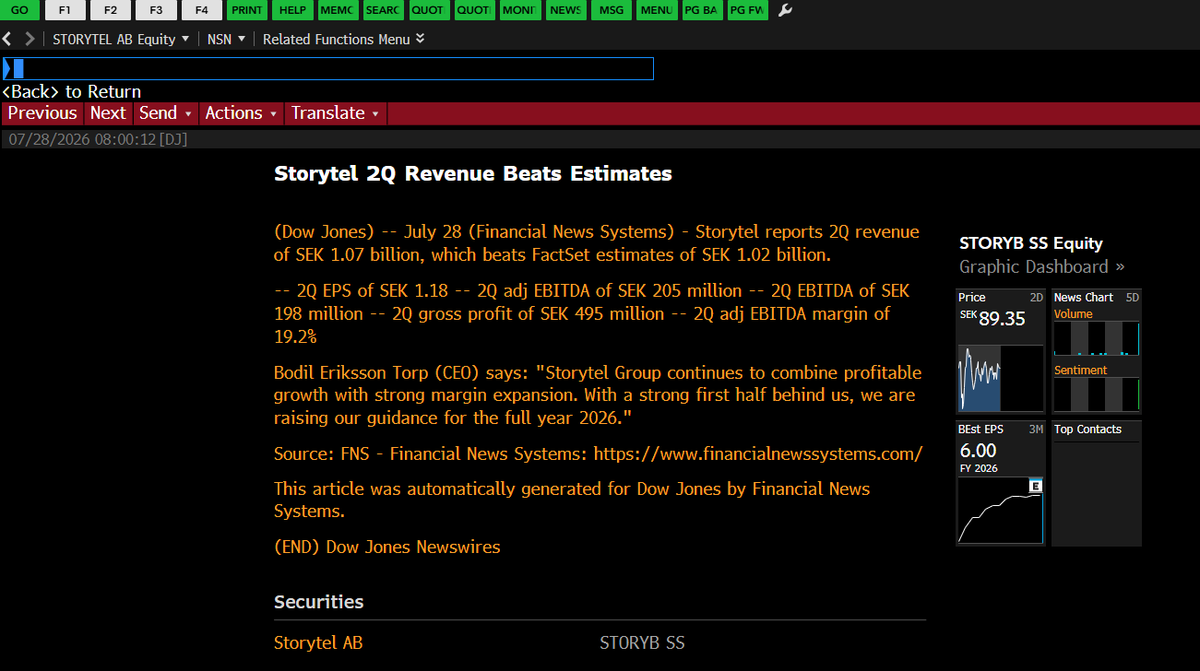
Task: Open the Top Contacts panel
Action: (1096, 483)
